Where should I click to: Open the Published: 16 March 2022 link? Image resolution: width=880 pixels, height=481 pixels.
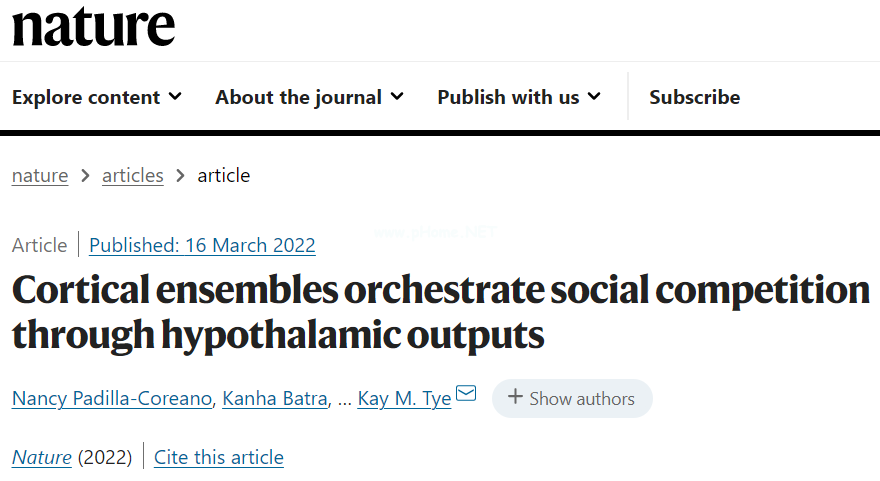click(x=202, y=245)
